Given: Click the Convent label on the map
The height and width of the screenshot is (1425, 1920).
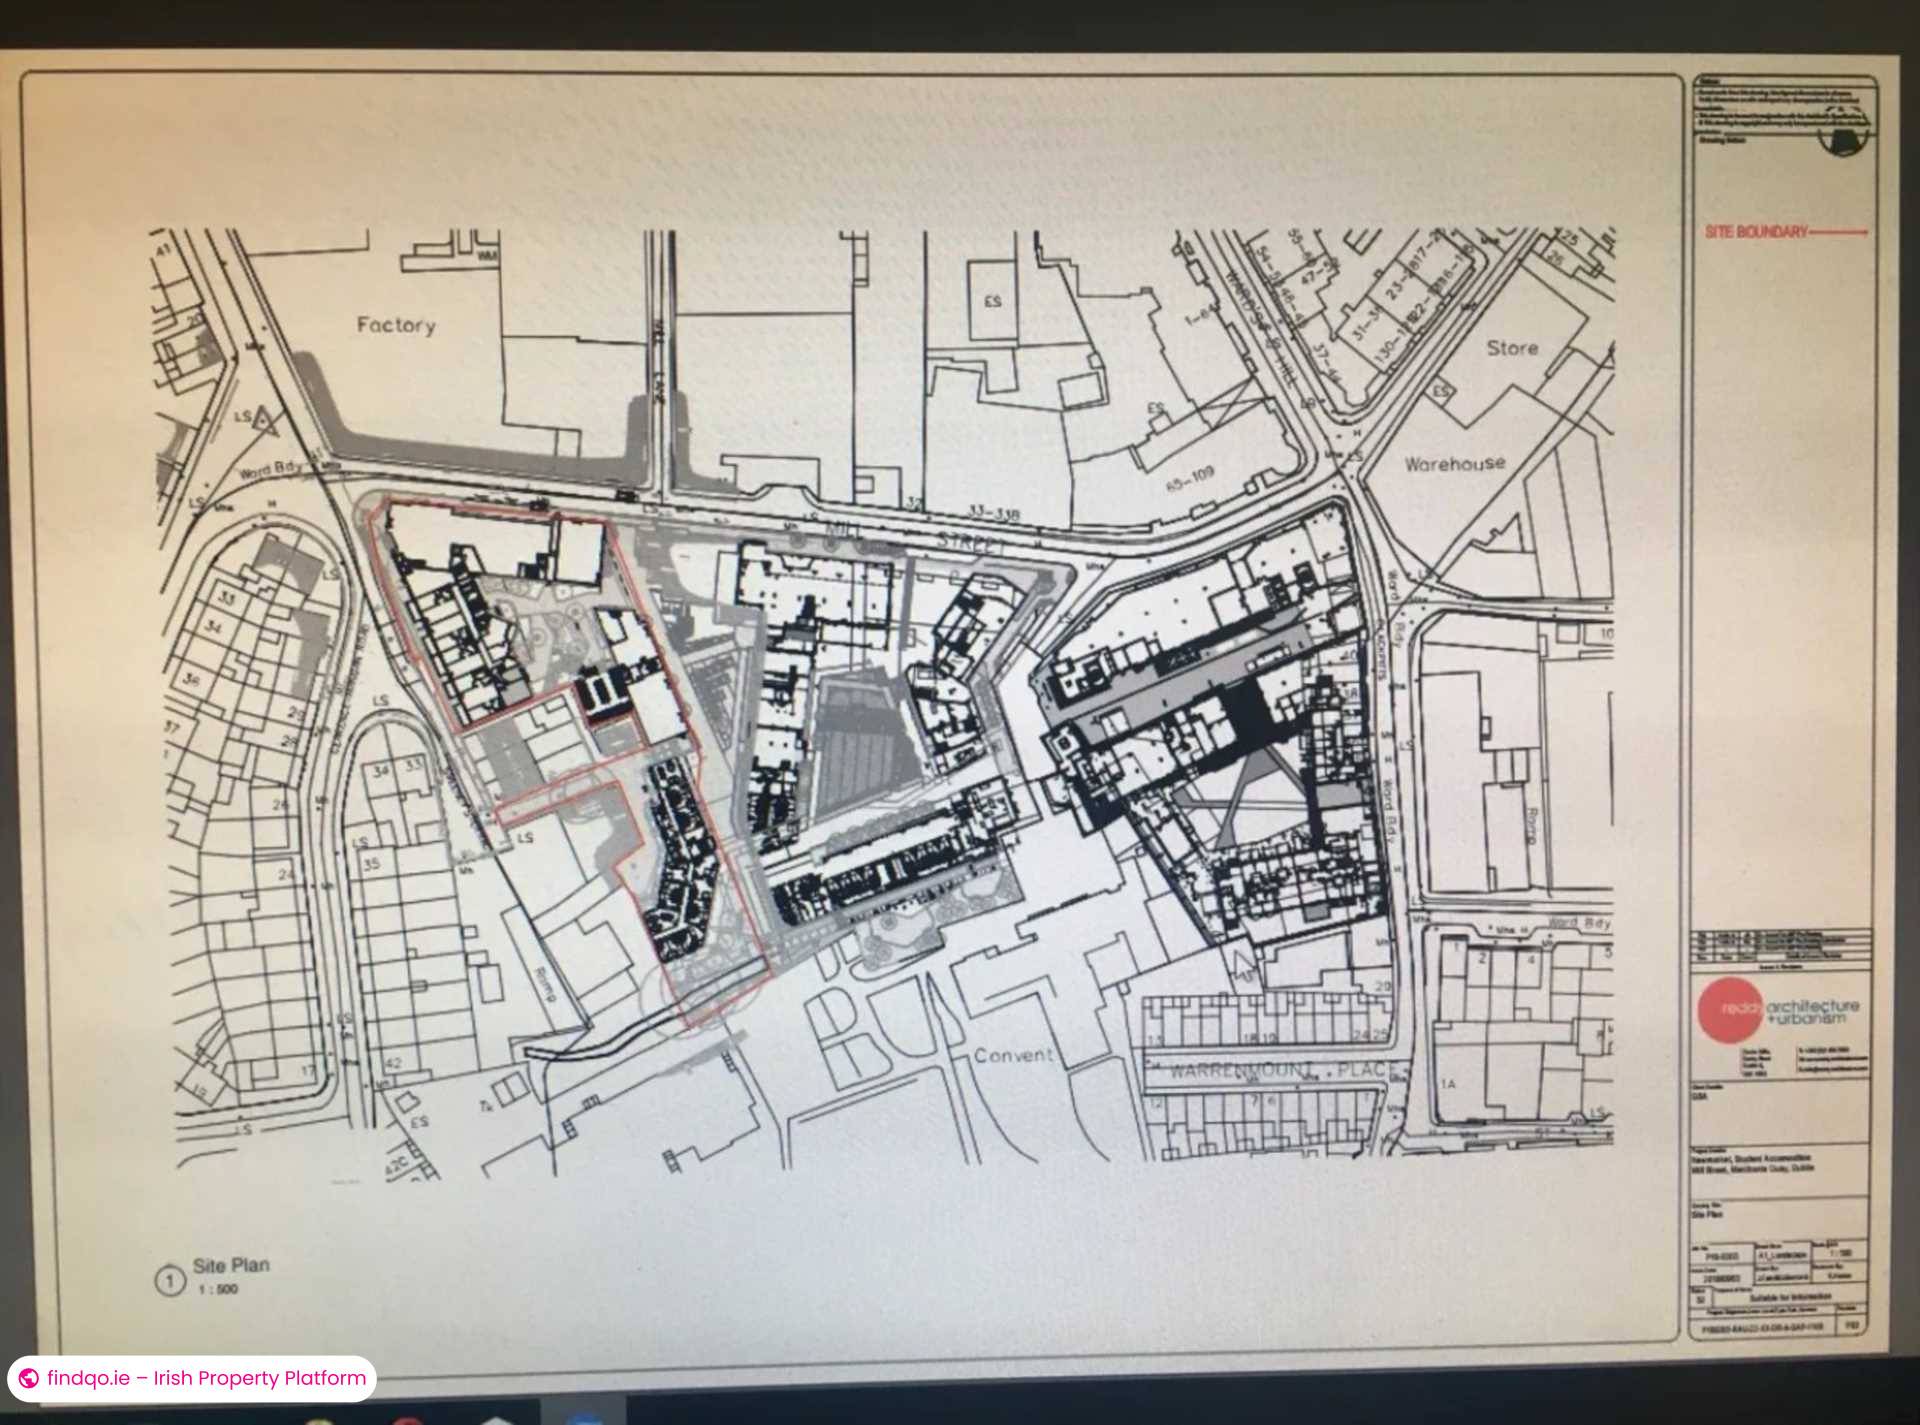Looking at the screenshot, I should [1013, 1055].
